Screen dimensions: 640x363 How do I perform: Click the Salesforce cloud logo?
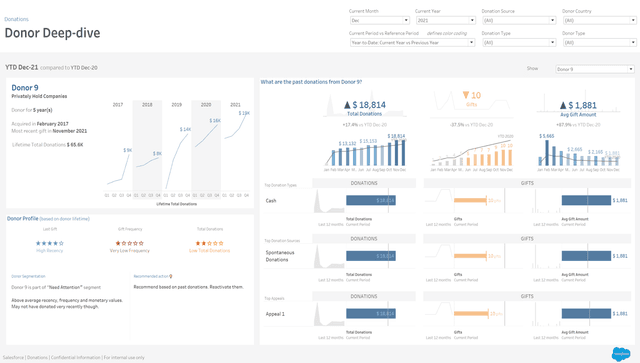pyautogui.click(x=621, y=354)
